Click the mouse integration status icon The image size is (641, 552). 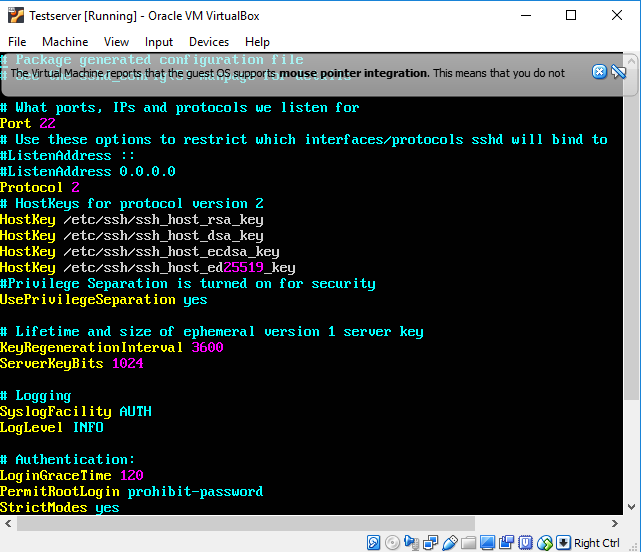(545, 543)
